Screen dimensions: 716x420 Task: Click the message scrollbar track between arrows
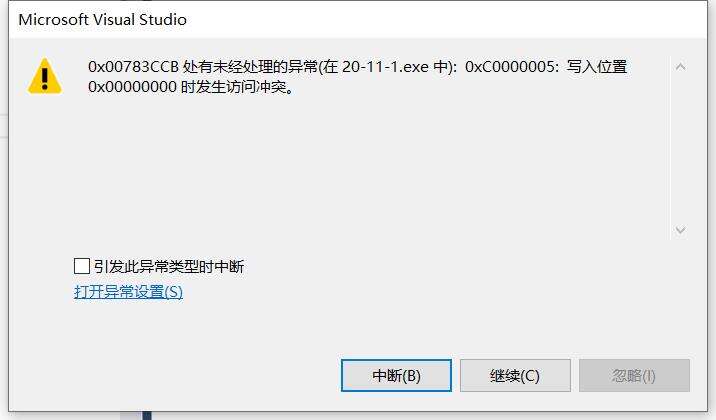point(680,148)
